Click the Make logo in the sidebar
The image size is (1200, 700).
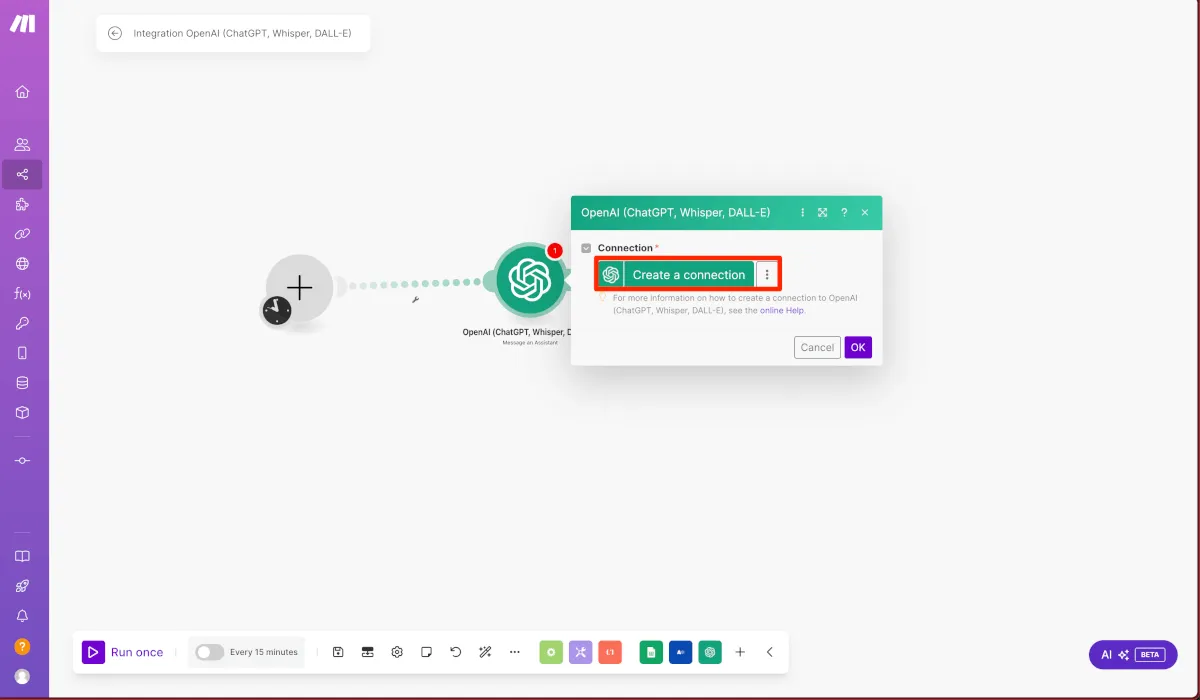click(x=22, y=24)
